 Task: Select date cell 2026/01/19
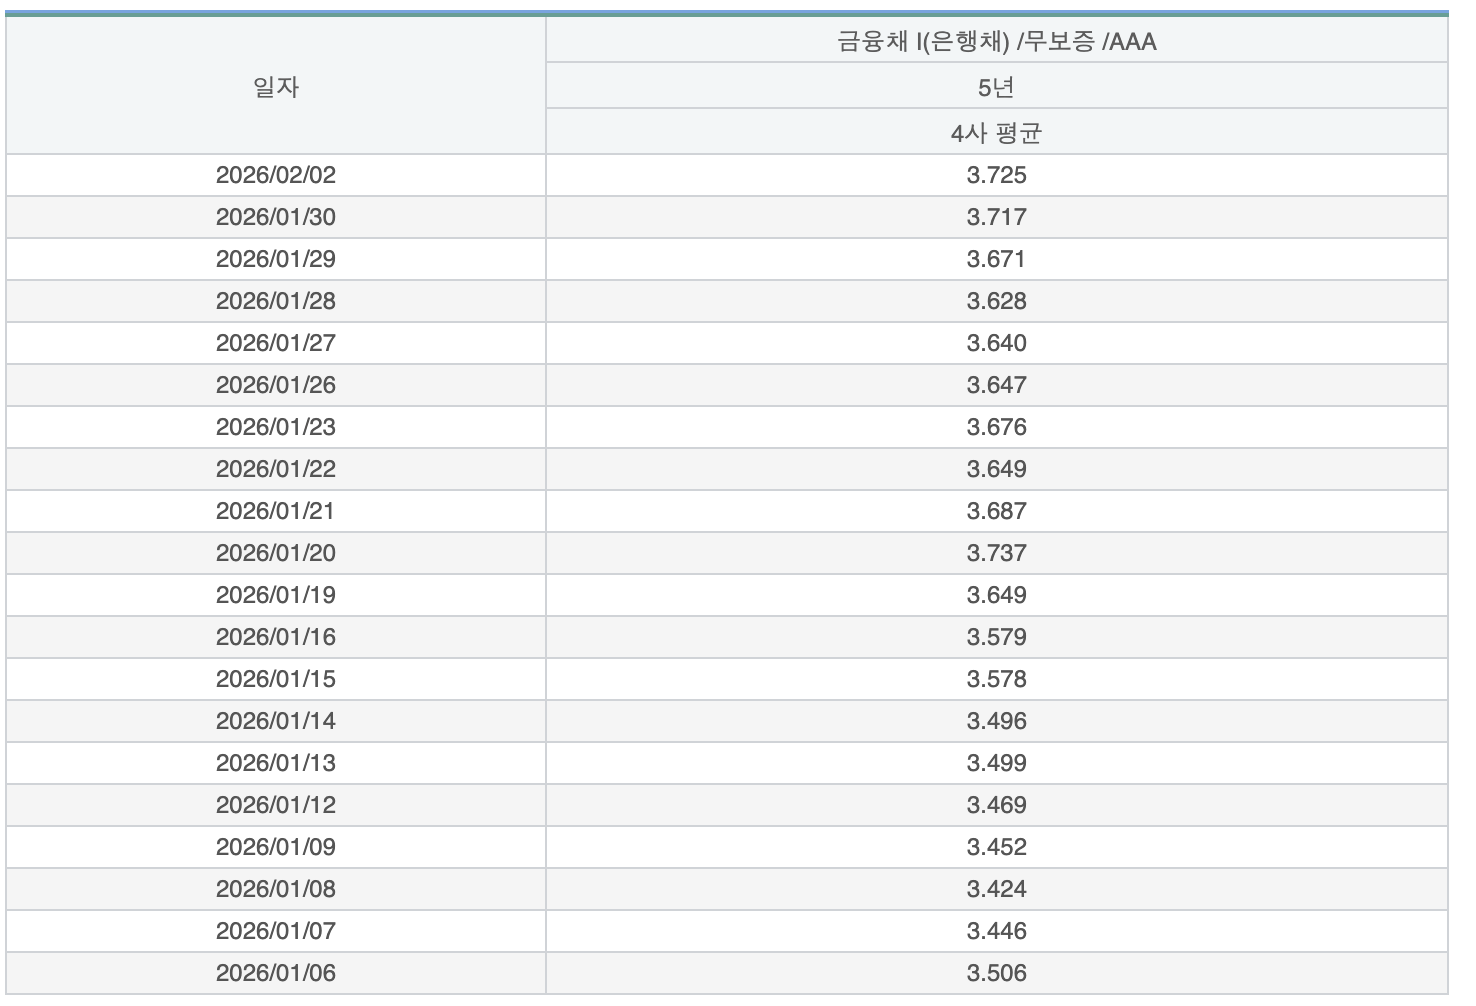276,595
